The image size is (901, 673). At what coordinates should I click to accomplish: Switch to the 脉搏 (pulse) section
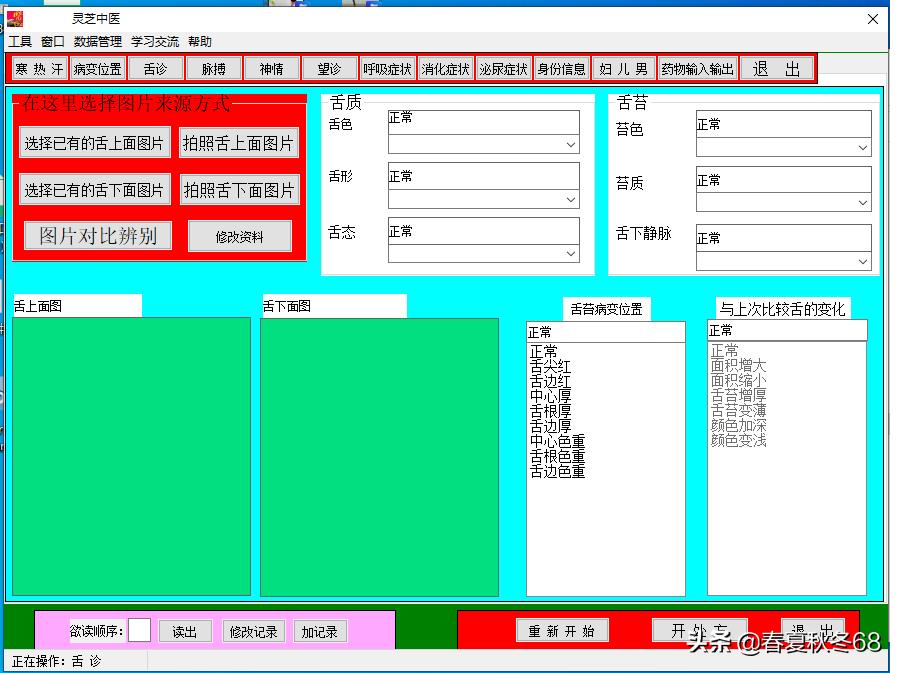213,67
